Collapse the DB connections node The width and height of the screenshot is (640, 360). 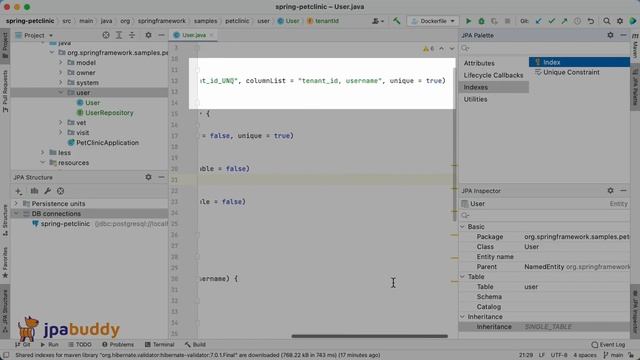point(16,213)
